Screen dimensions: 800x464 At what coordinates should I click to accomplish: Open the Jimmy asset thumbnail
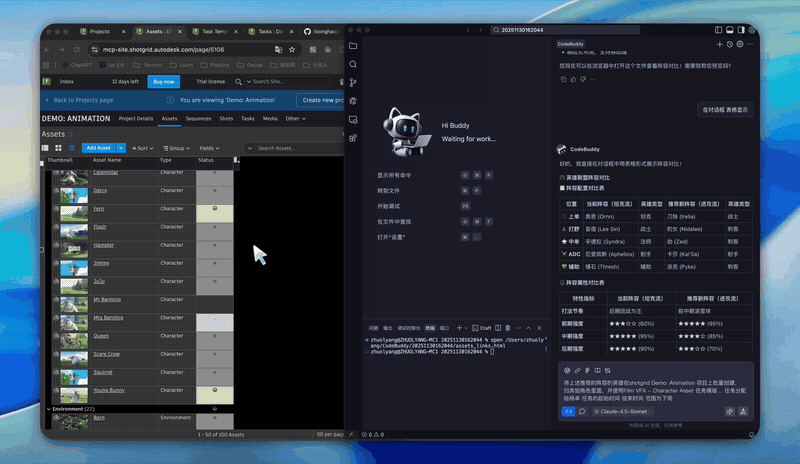coord(74,268)
